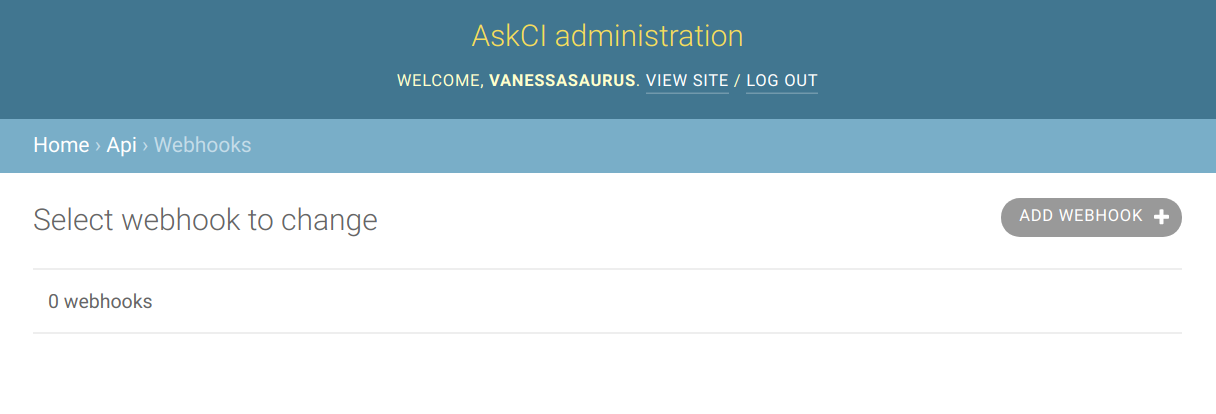Go to the Home breadcrumb
This screenshot has width=1216, height=414.
click(61, 145)
